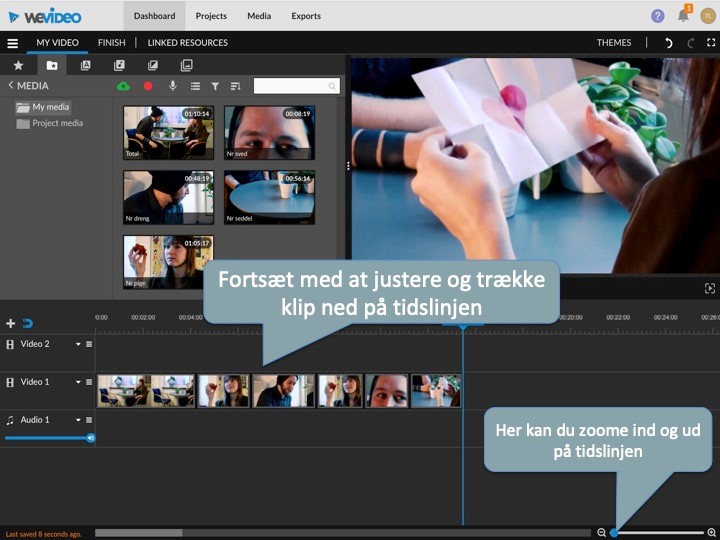Image resolution: width=720 pixels, height=540 pixels.
Task: Select the Nr dreng clip thumbnail
Action: tap(169, 197)
